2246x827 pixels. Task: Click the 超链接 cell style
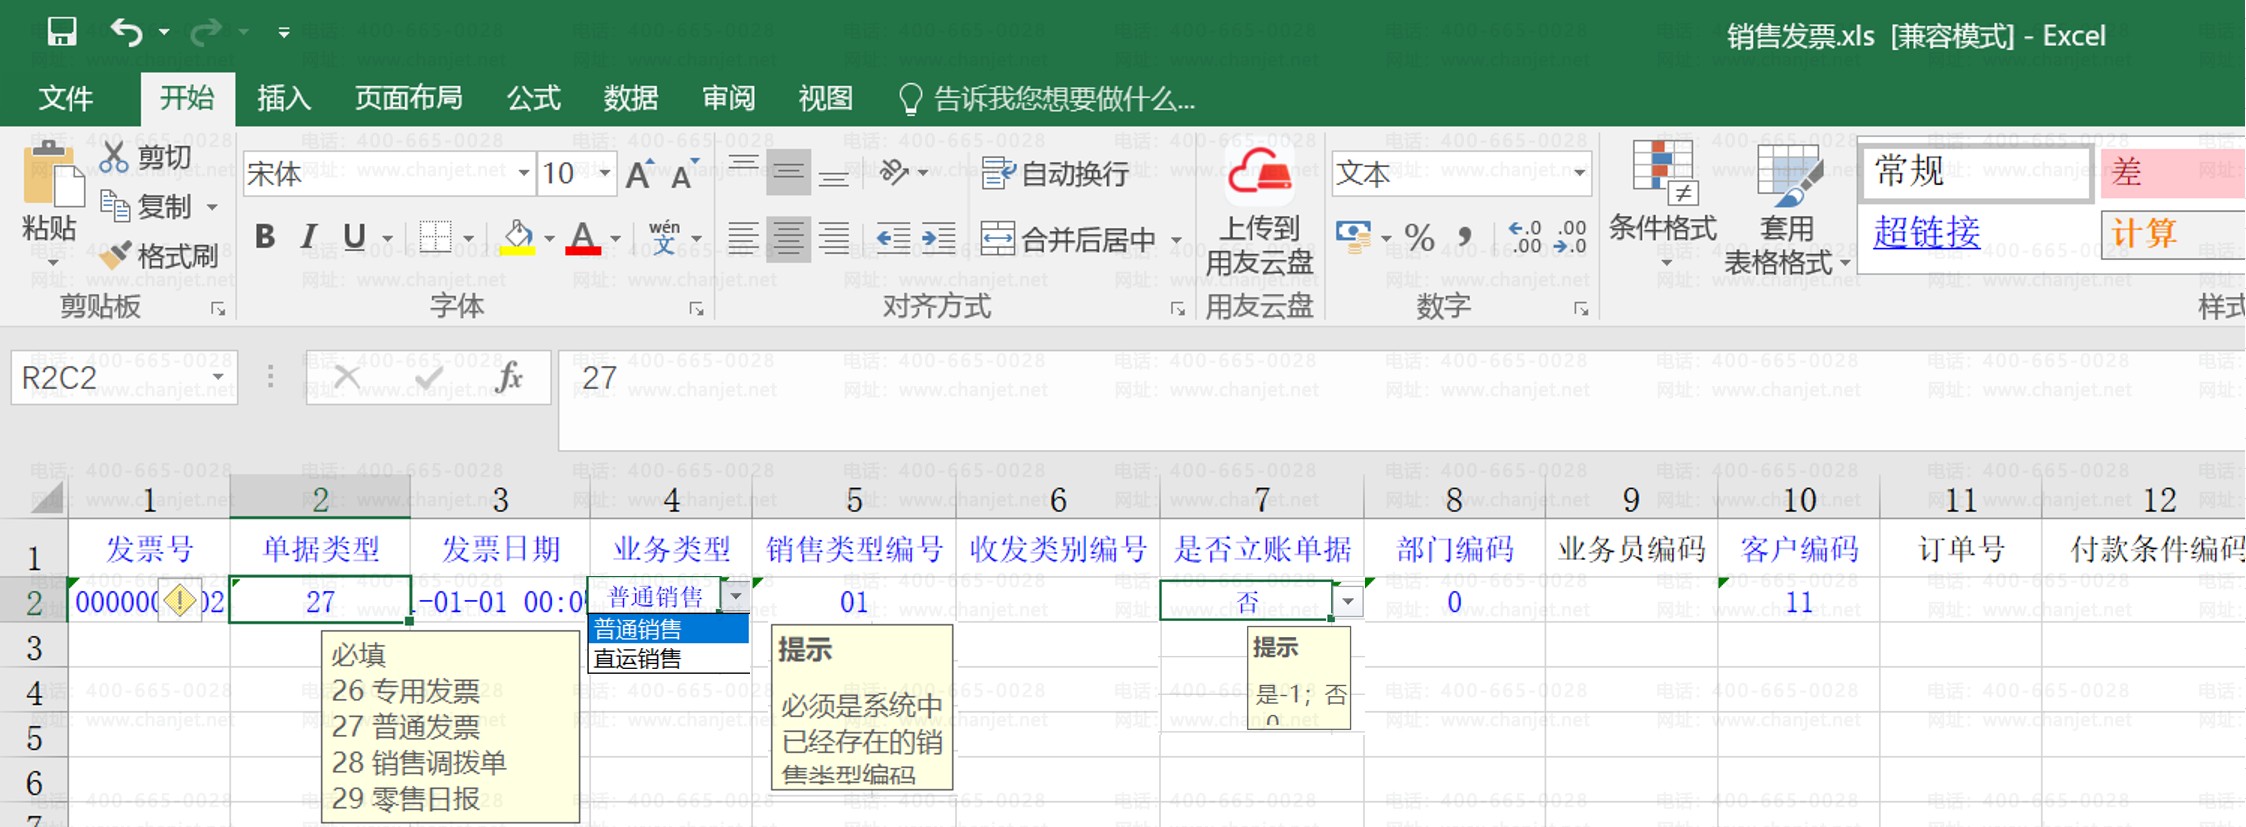1926,232
